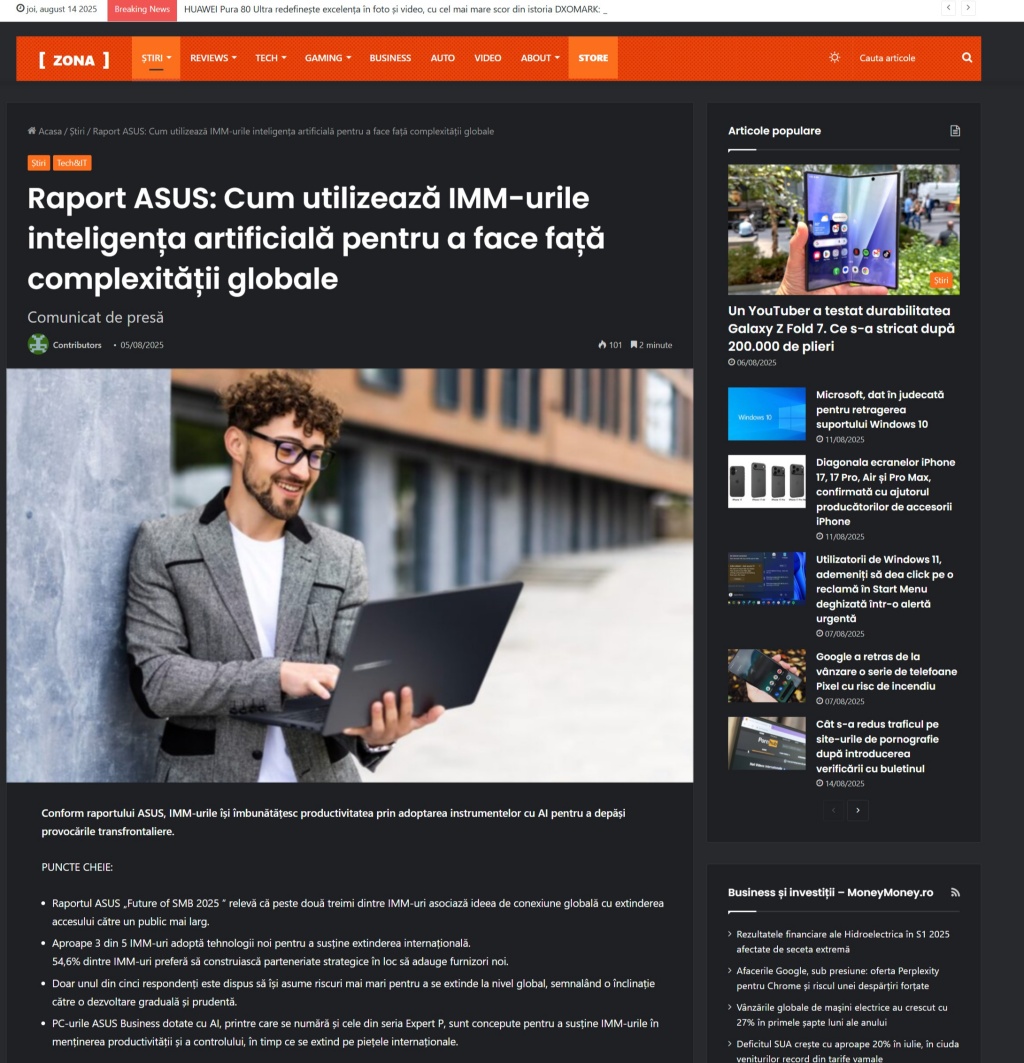Click the Breaking News label

(x=142, y=9)
